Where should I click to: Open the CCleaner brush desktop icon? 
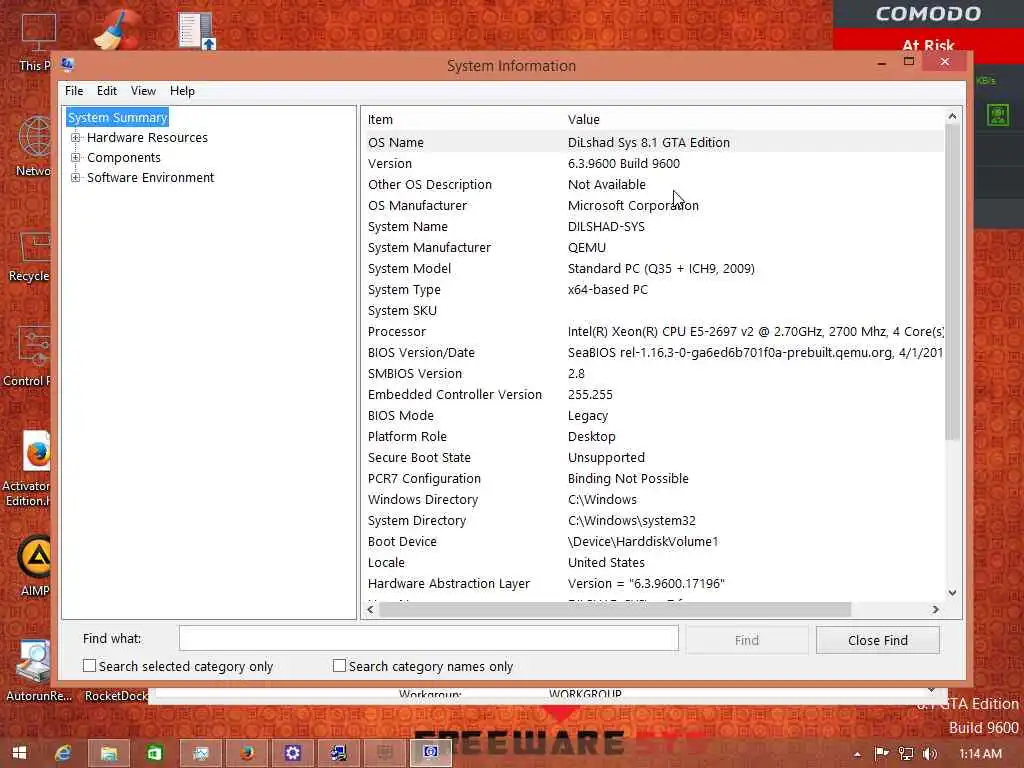coord(118,30)
